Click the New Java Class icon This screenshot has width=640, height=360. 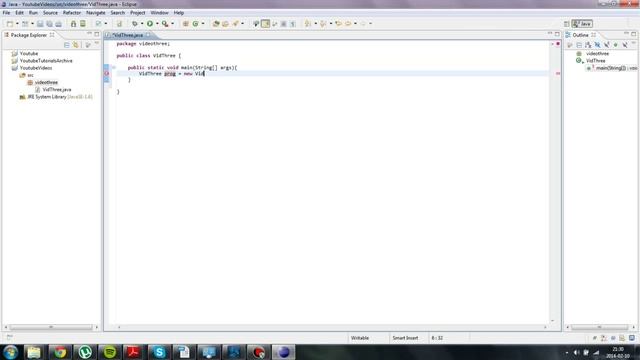[x=196, y=24]
